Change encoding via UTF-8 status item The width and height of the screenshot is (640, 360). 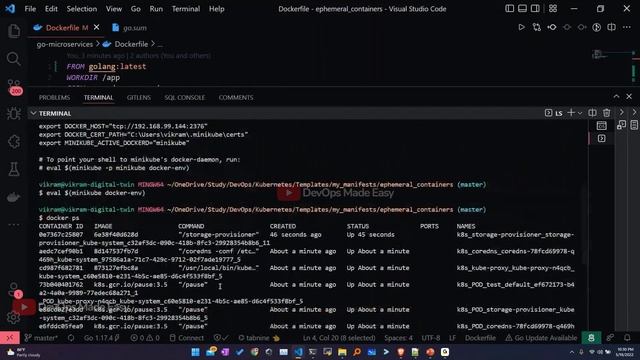tap(431, 338)
